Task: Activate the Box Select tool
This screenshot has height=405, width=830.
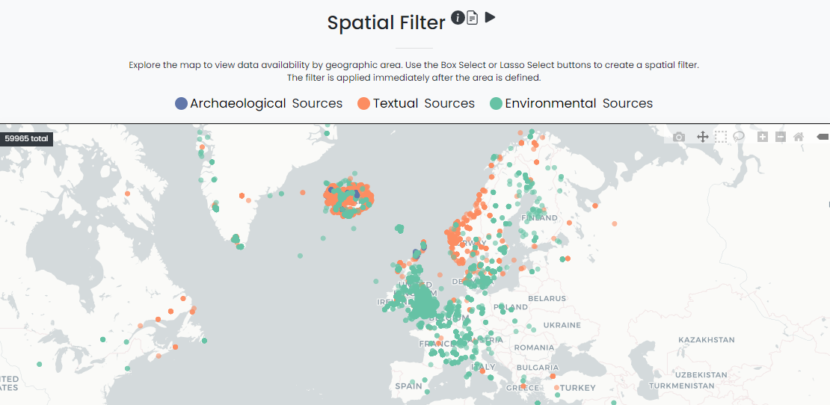Action: (721, 136)
